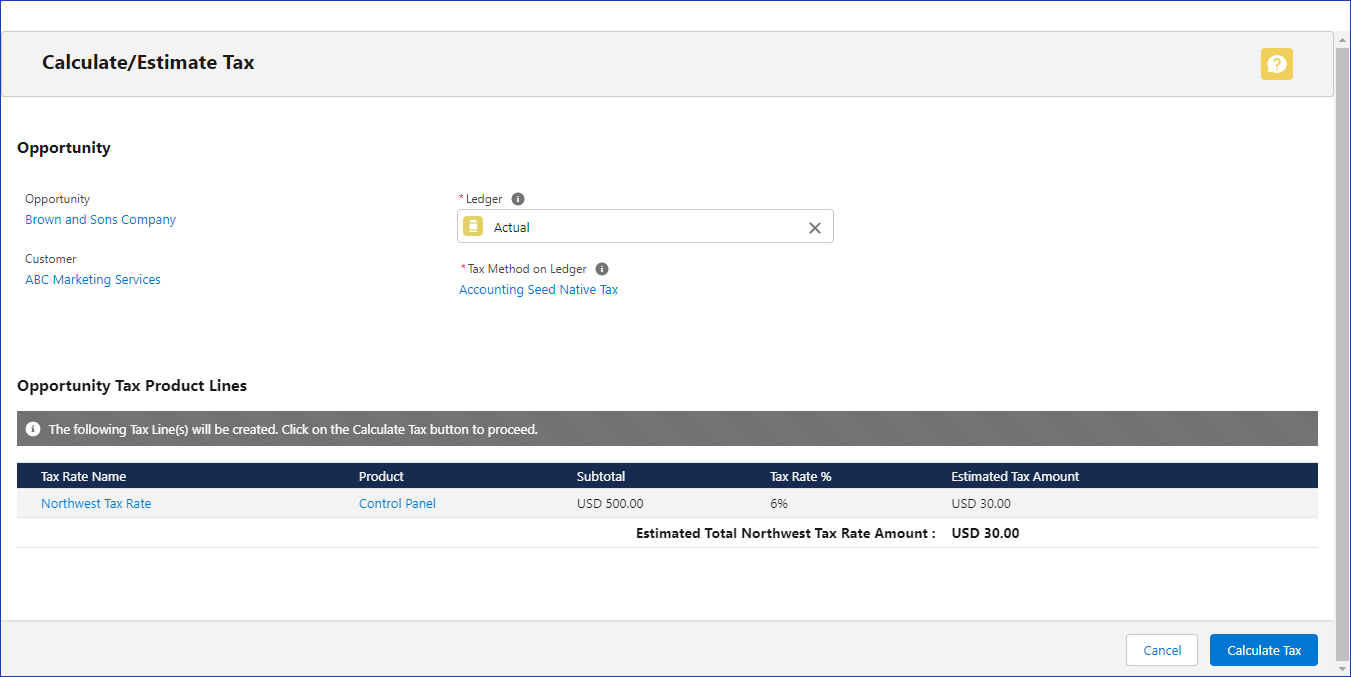This screenshot has width=1351, height=677.
Task: Click the Tax Rate Name column header
Action: pos(83,476)
